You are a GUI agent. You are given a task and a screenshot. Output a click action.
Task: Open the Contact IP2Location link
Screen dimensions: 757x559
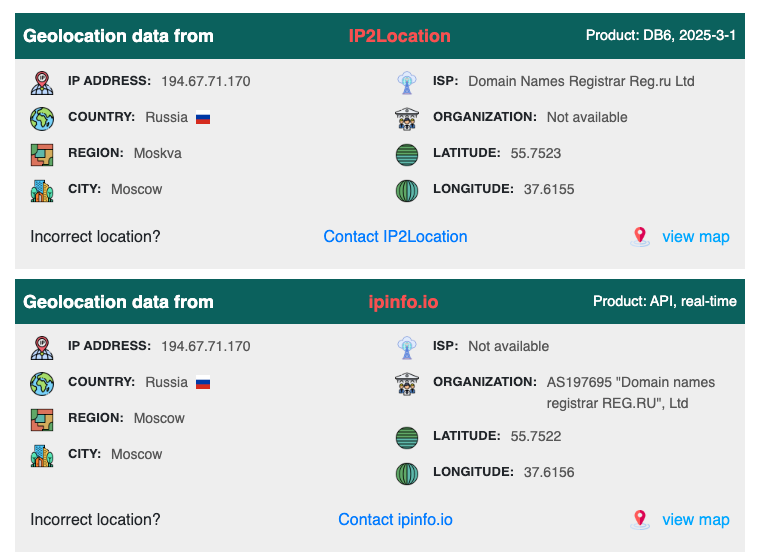coord(395,237)
